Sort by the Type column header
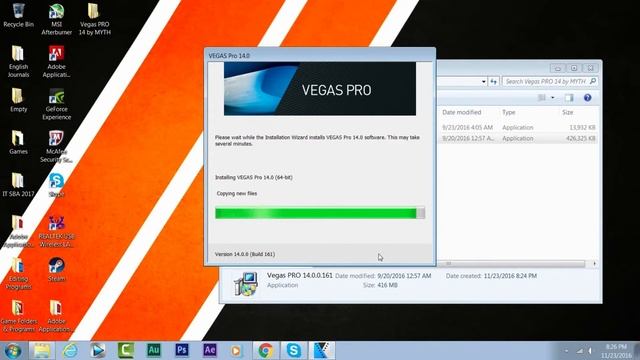This screenshot has width=640, height=360. pos(509,112)
